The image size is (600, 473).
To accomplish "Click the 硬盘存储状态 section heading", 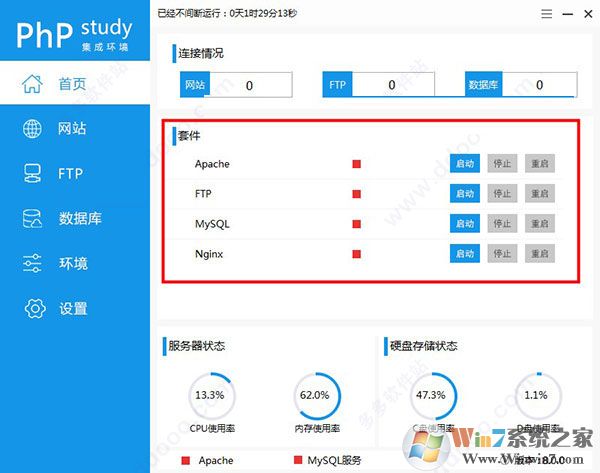I will click(x=424, y=346).
